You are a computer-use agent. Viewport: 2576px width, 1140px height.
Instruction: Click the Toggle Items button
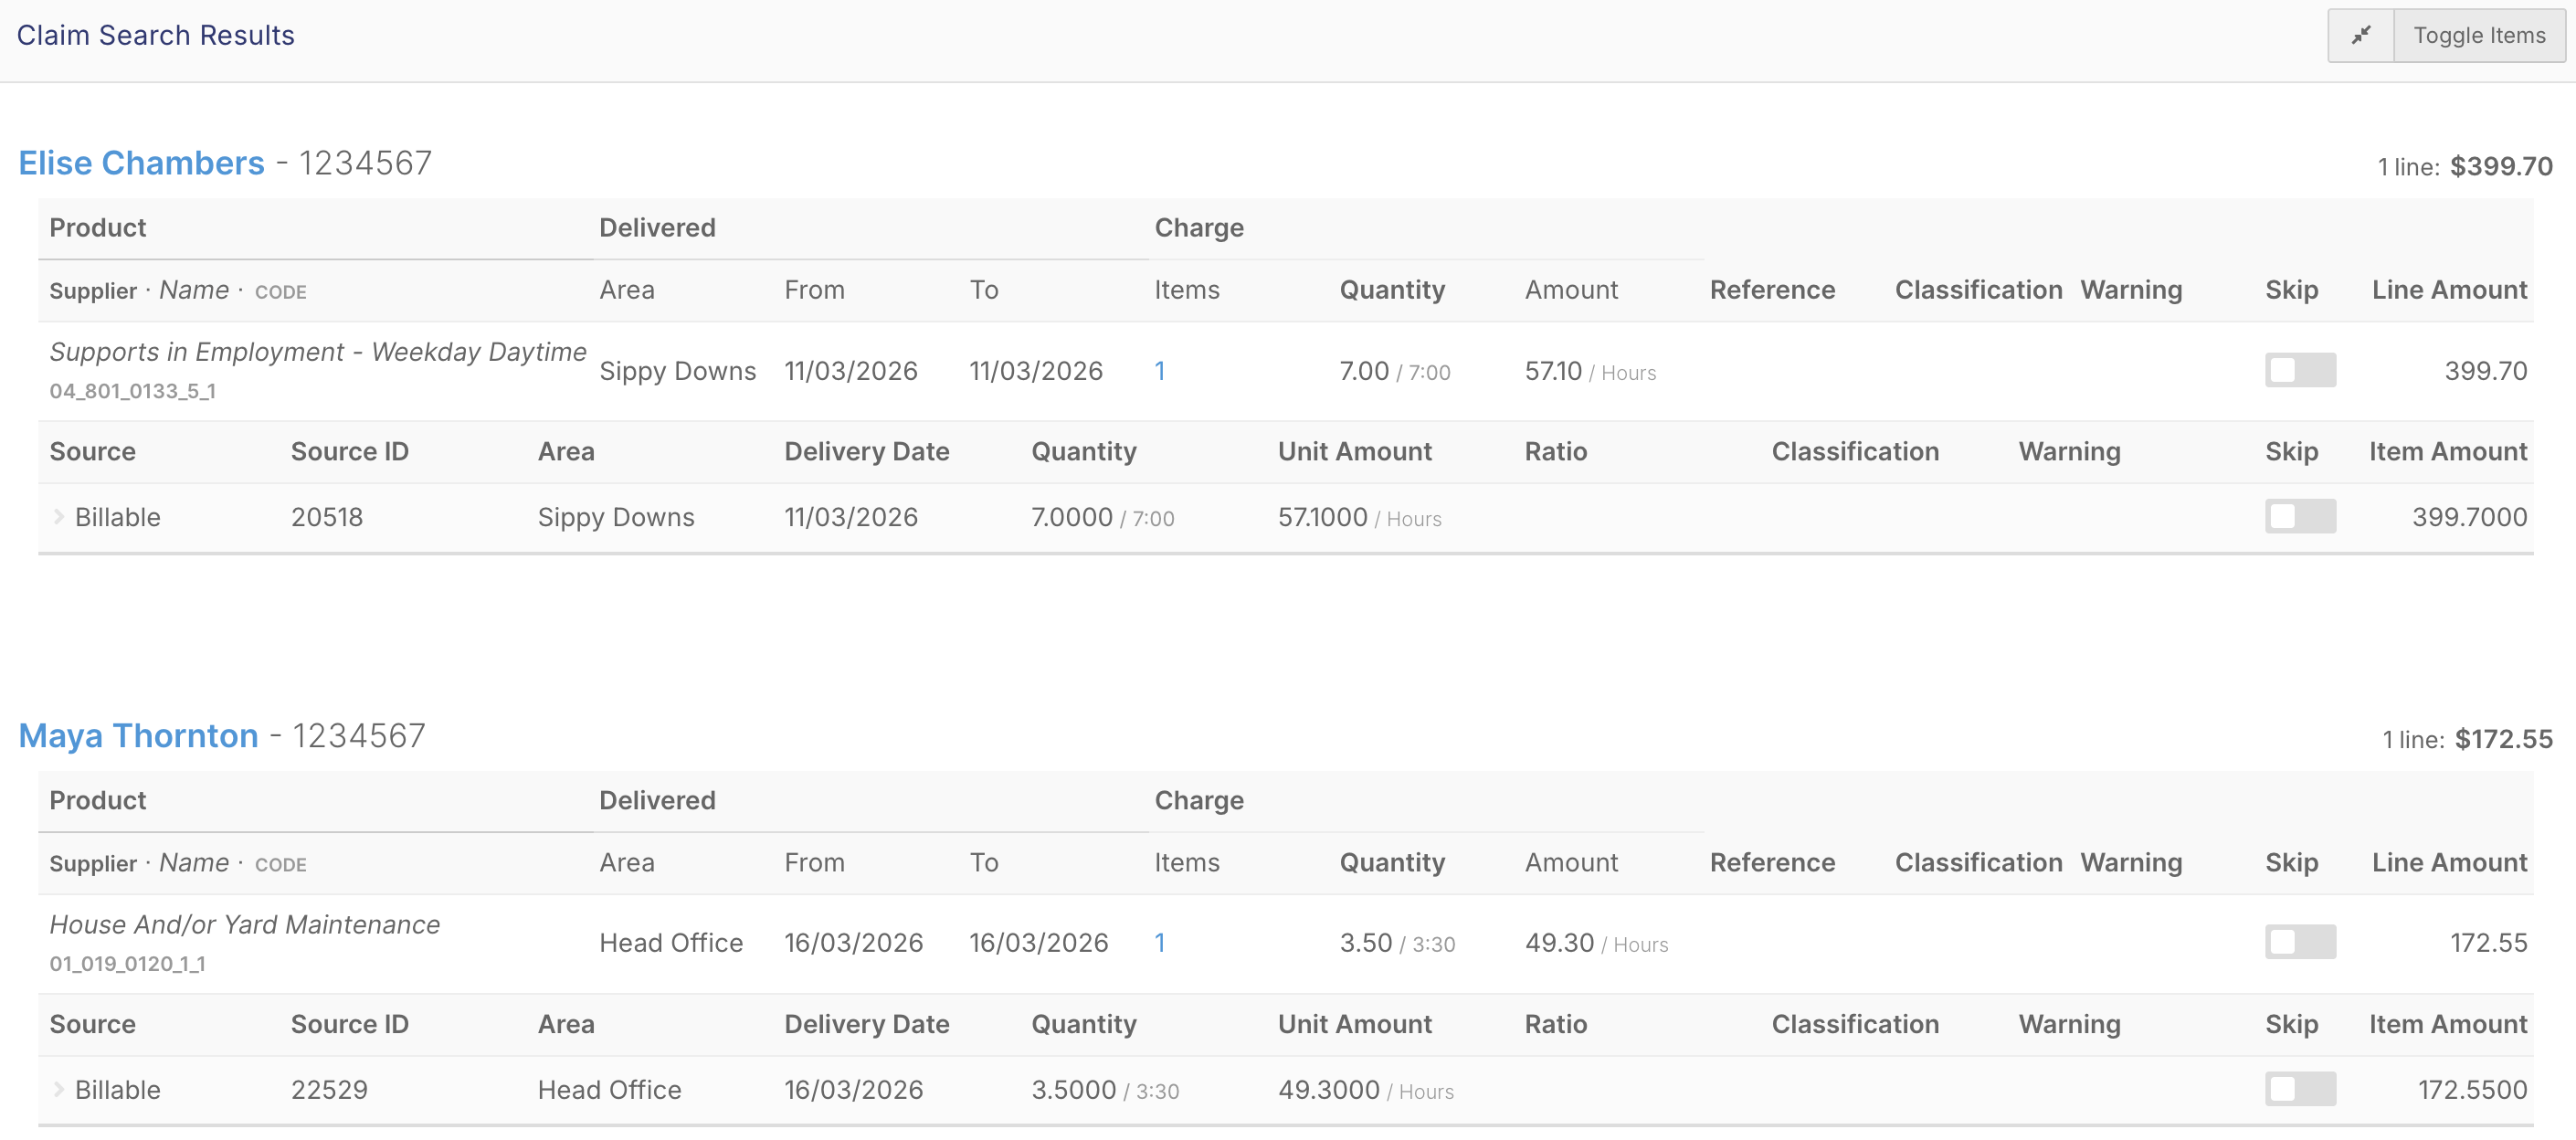[x=2479, y=36]
